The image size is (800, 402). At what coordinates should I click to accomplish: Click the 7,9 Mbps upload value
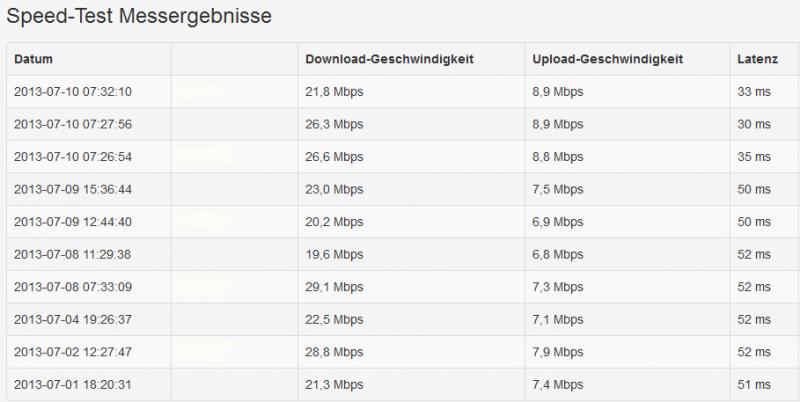point(558,352)
